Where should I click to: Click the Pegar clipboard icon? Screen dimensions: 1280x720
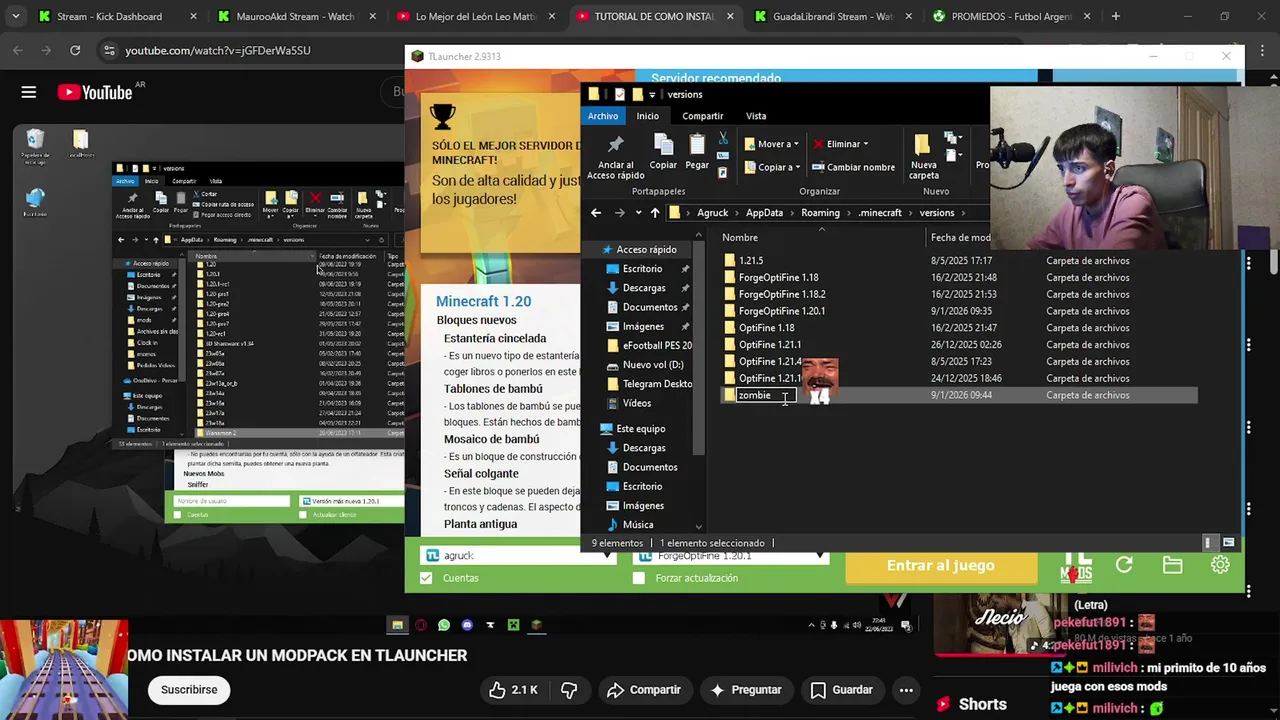[697, 152]
